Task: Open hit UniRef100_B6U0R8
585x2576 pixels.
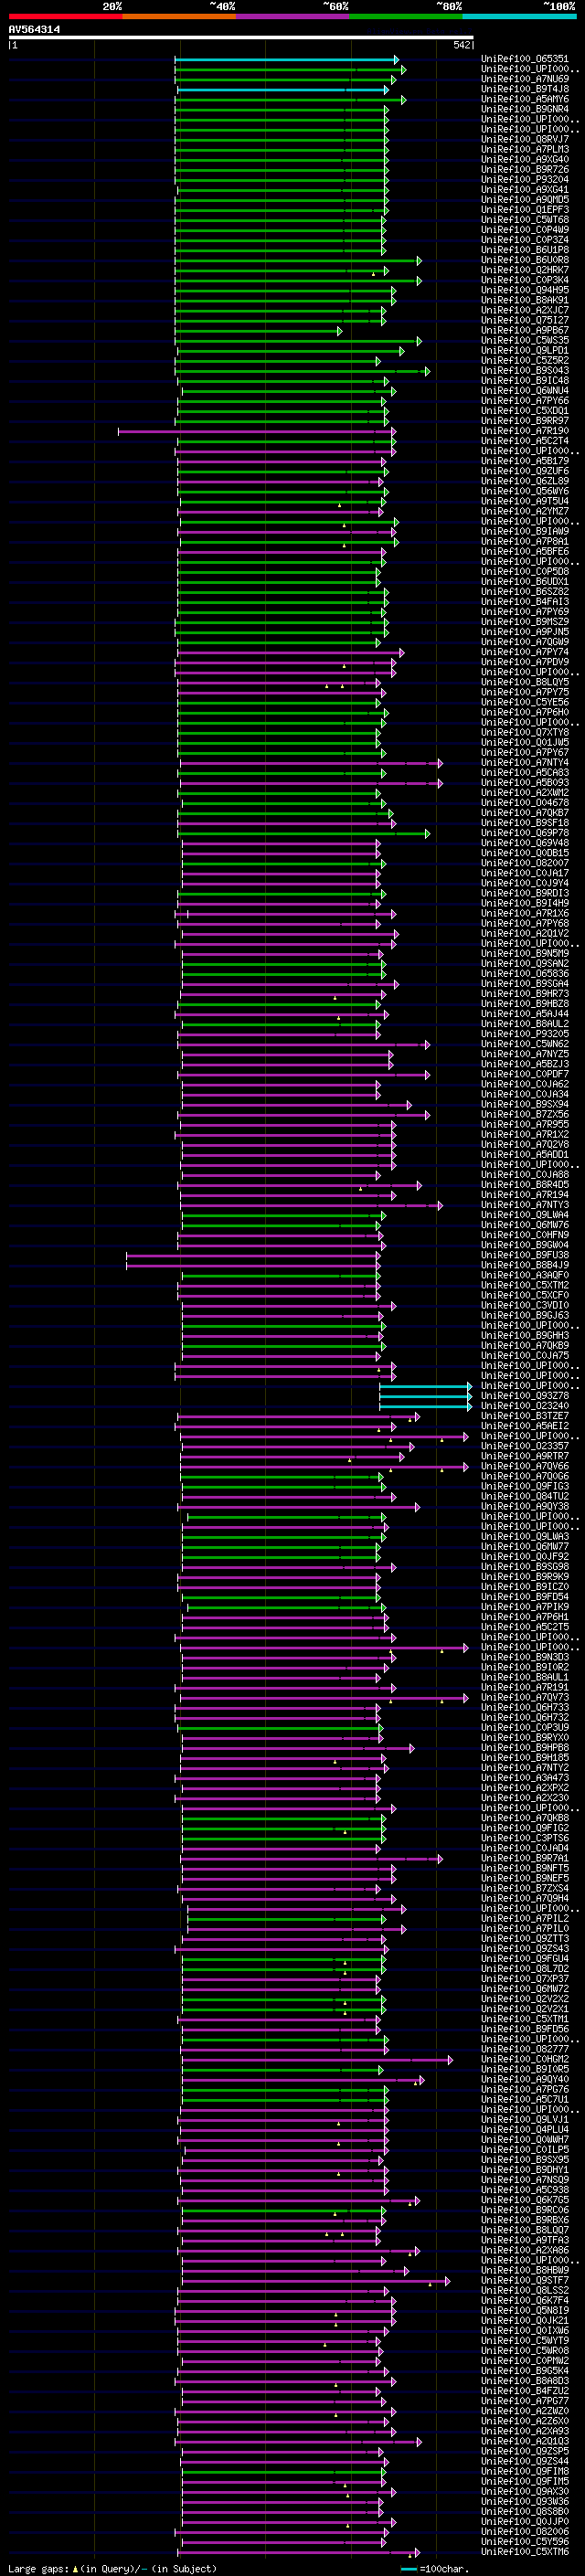Action: tap(525, 260)
